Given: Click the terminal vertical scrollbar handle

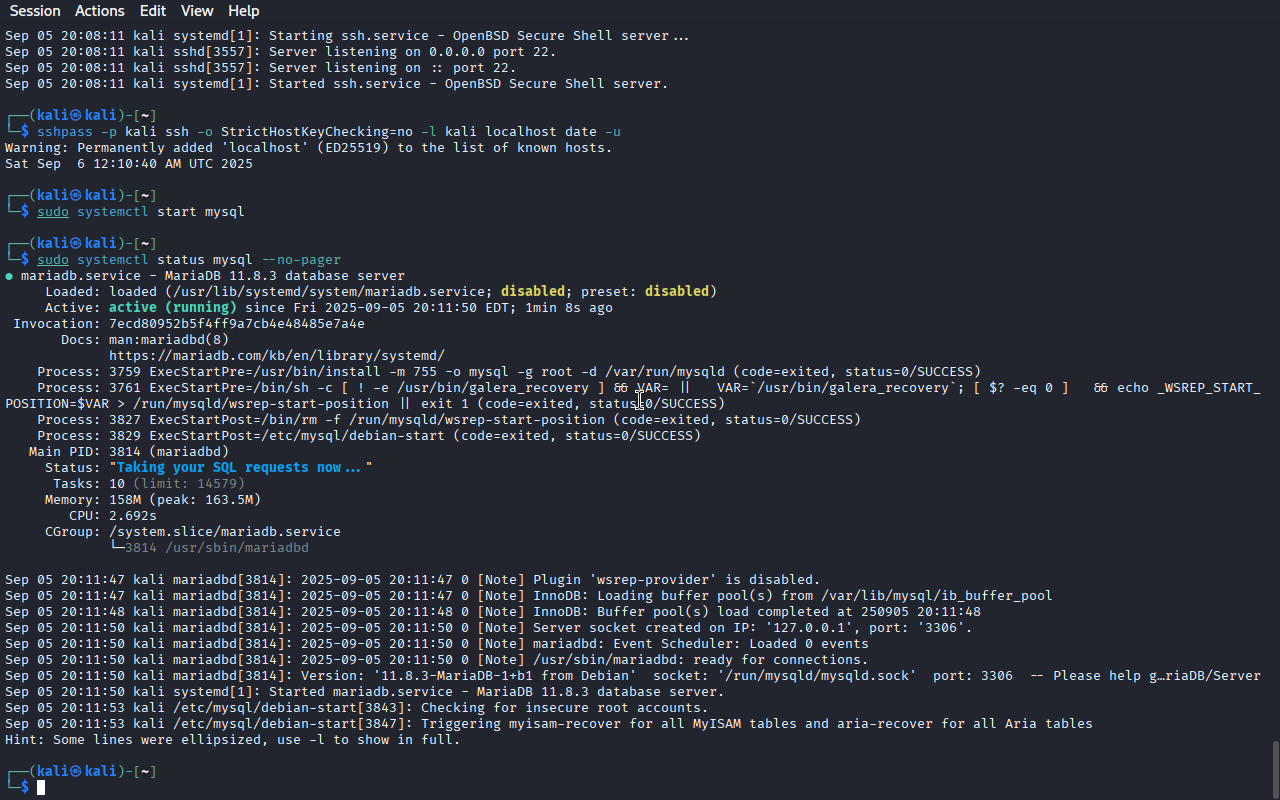Looking at the screenshot, I should coord(1275,768).
